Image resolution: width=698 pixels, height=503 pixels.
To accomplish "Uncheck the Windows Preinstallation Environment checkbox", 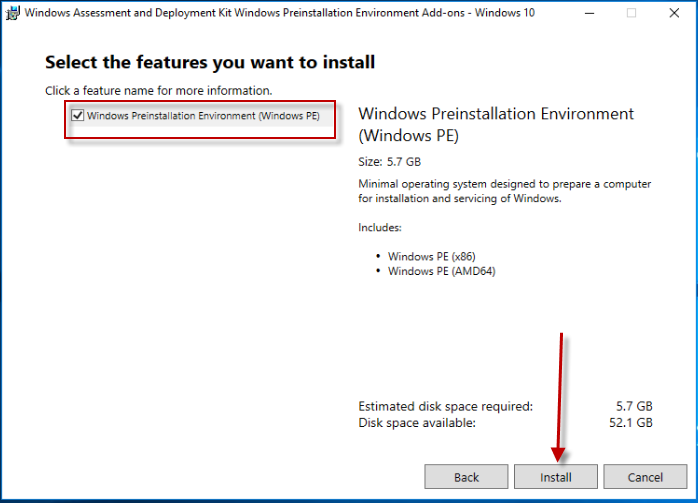I will pos(77,115).
